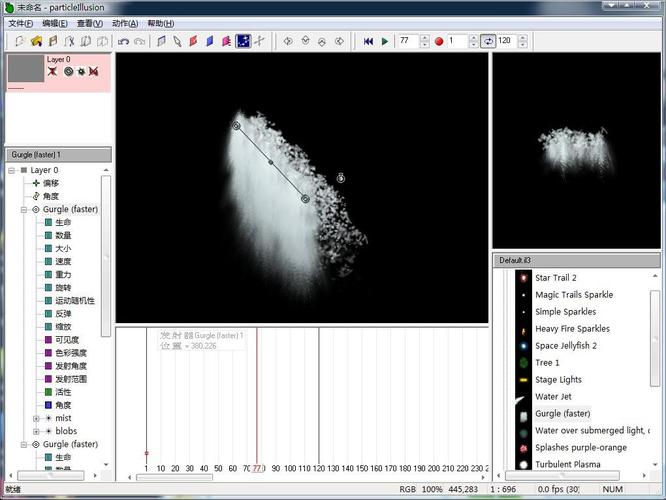The image size is (666, 500).
Task: Expand the mist particle node
Action: coord(36,418)
